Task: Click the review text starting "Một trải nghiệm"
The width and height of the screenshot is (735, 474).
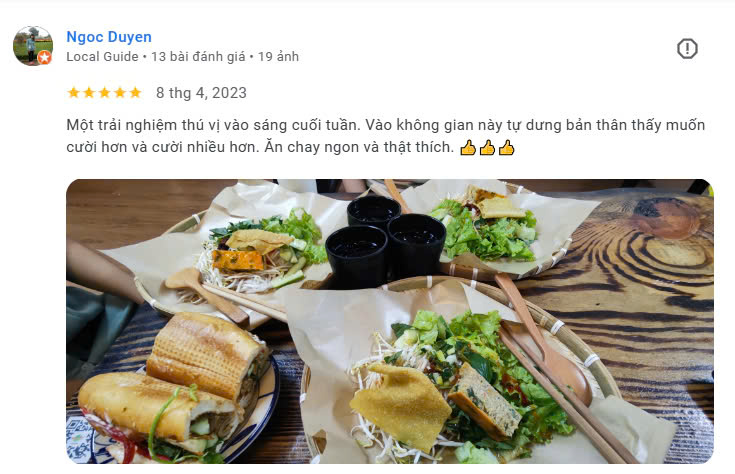Action: (385, 136)
